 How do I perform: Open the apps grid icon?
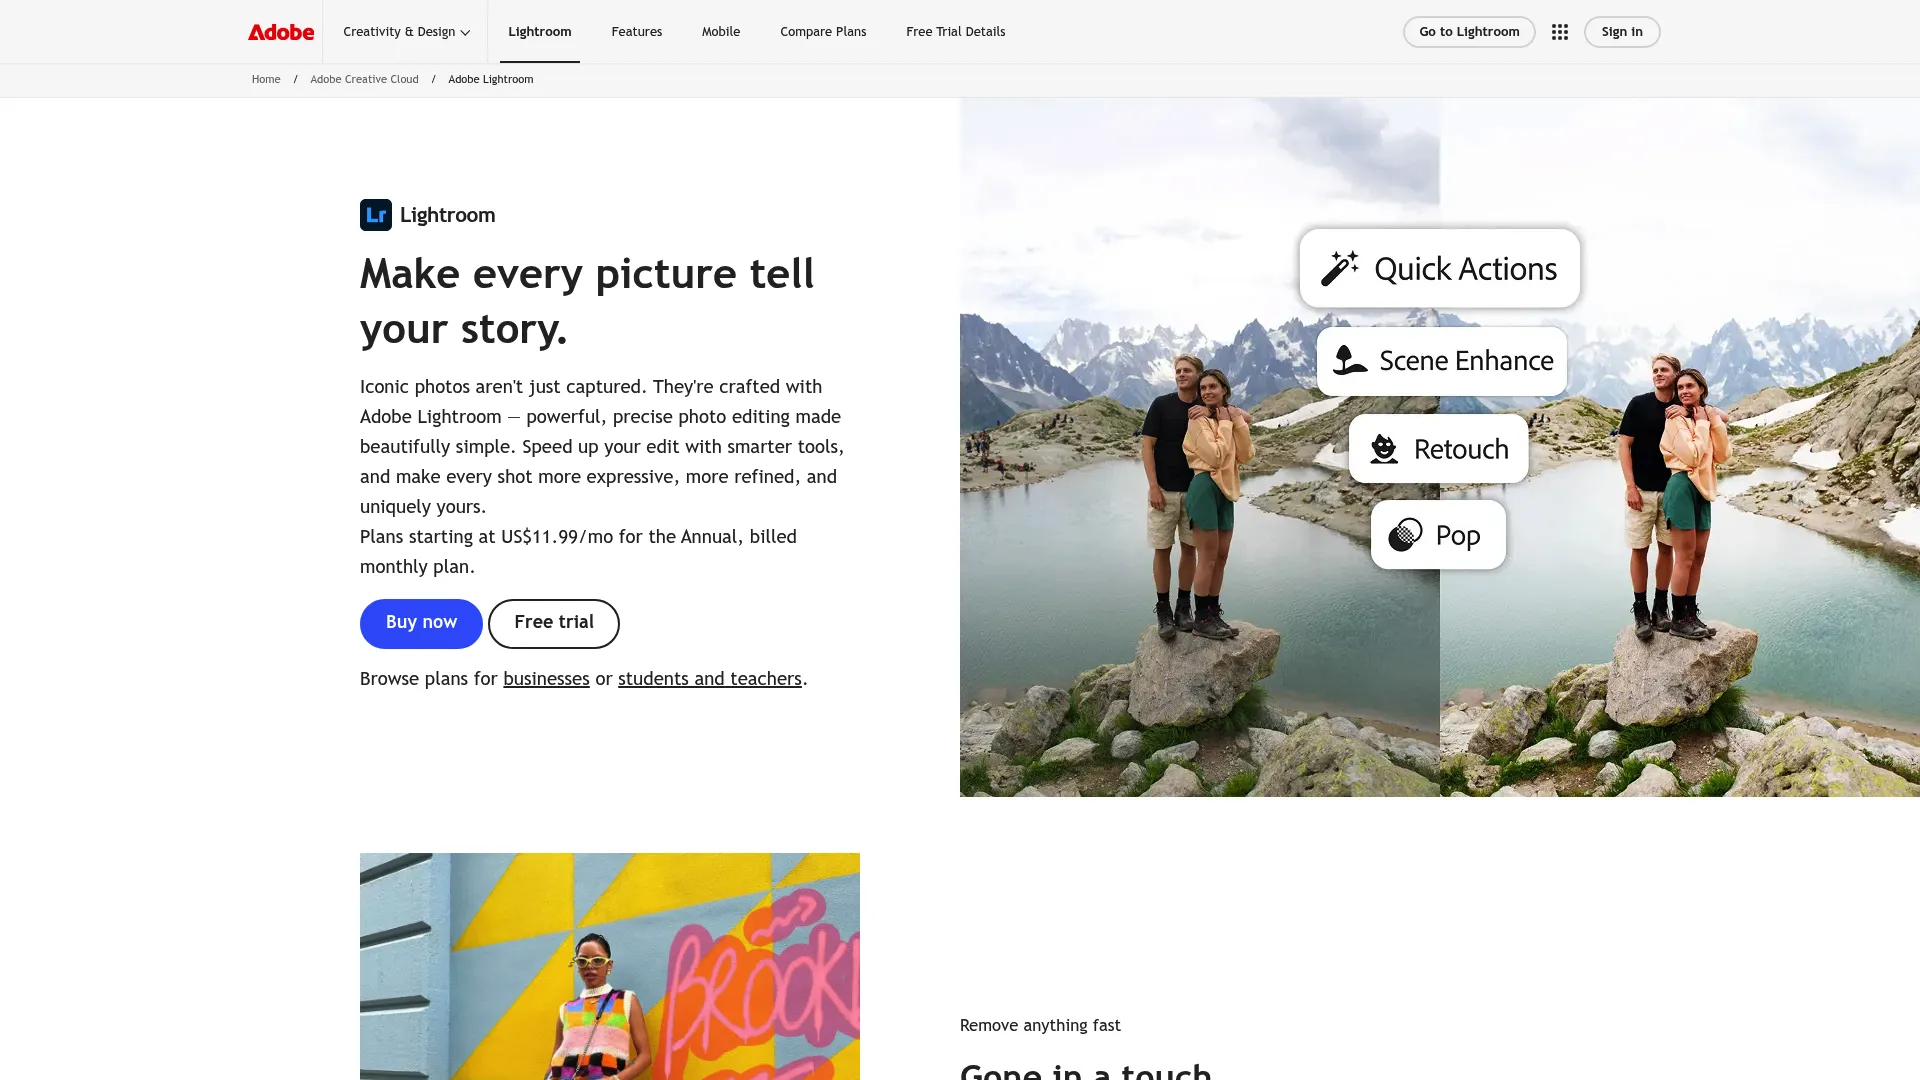pyautogui.click(x=1559, y=32)
